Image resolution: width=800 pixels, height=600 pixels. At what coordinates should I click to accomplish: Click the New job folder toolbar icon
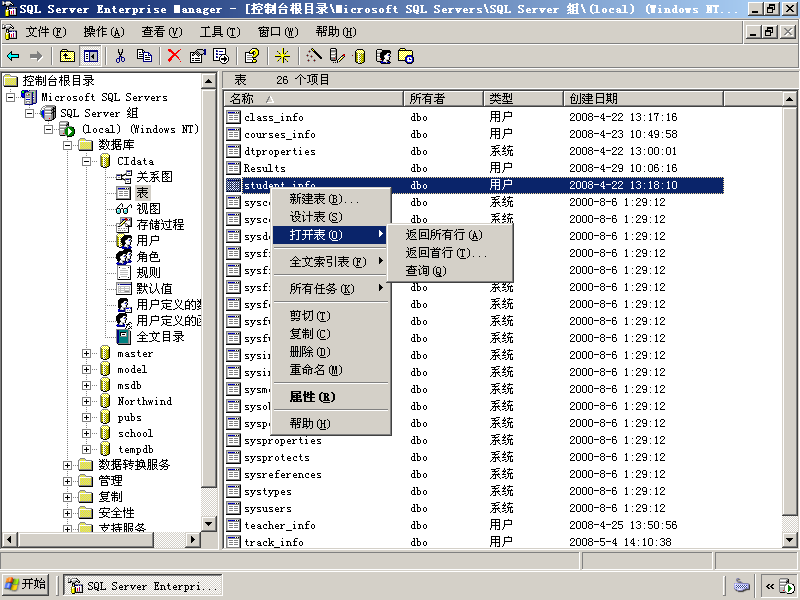[x=406, y=56]
